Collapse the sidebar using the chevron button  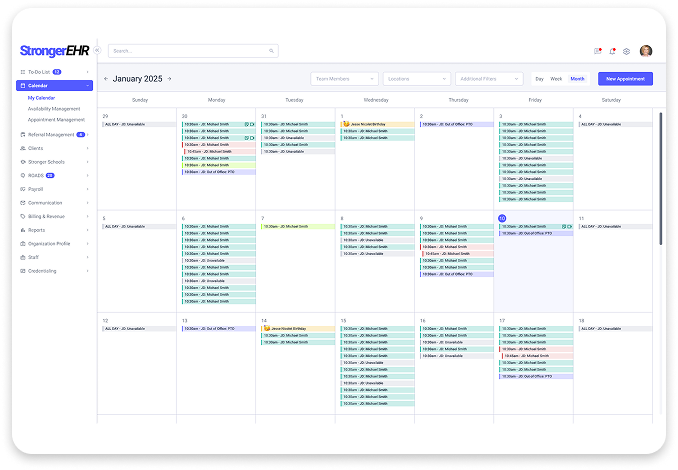point(98,51)
